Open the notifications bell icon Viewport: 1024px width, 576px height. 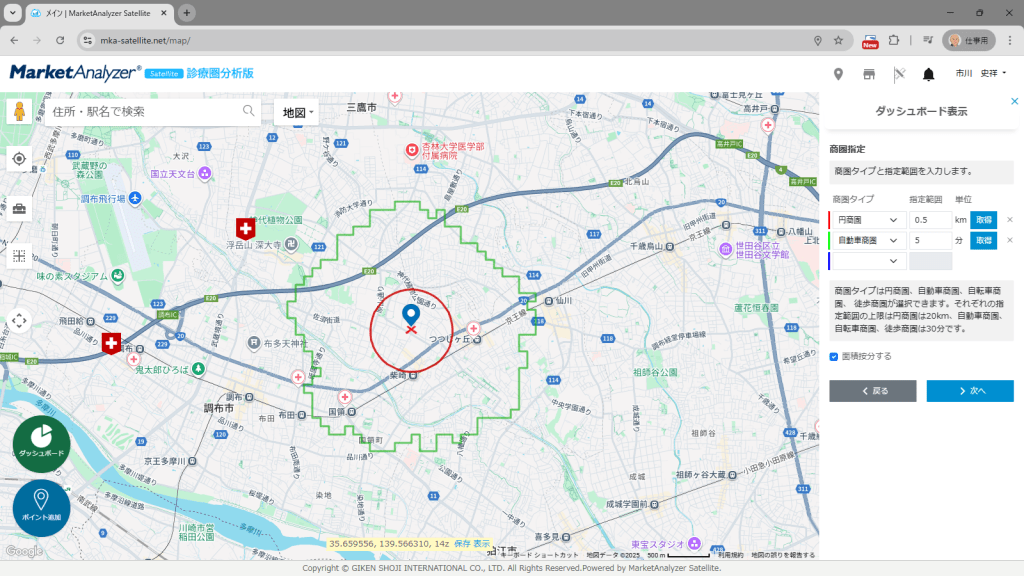pyautogui.click(x=928, y=74)
